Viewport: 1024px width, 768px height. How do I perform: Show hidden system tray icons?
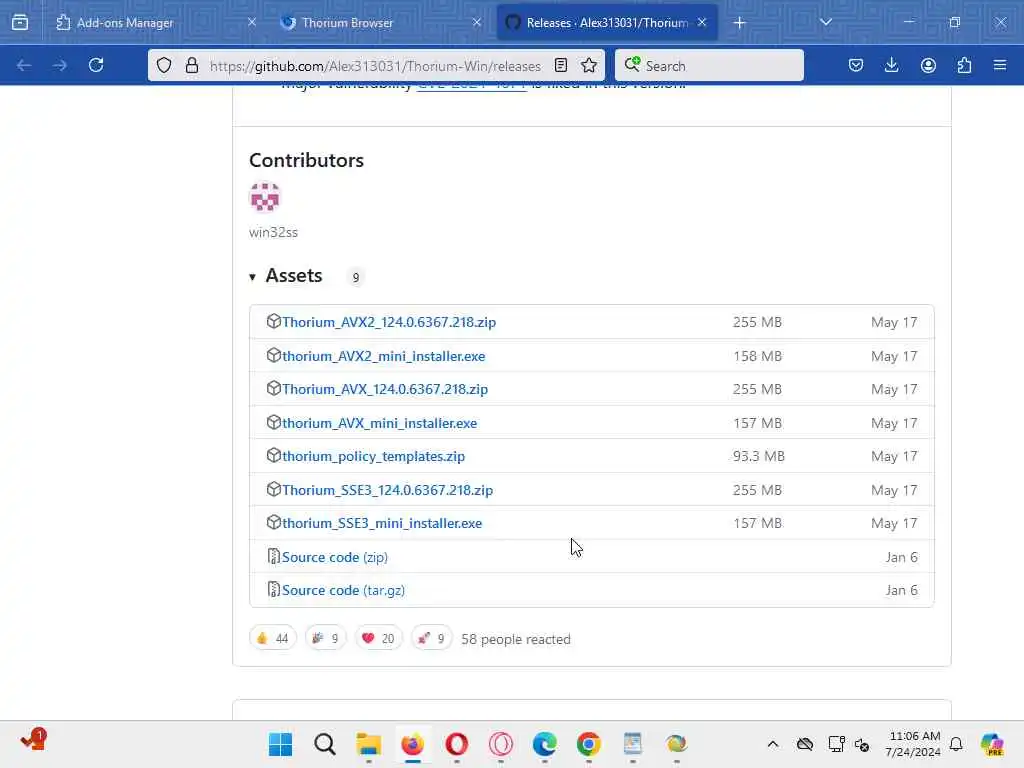tap(773, 744)
